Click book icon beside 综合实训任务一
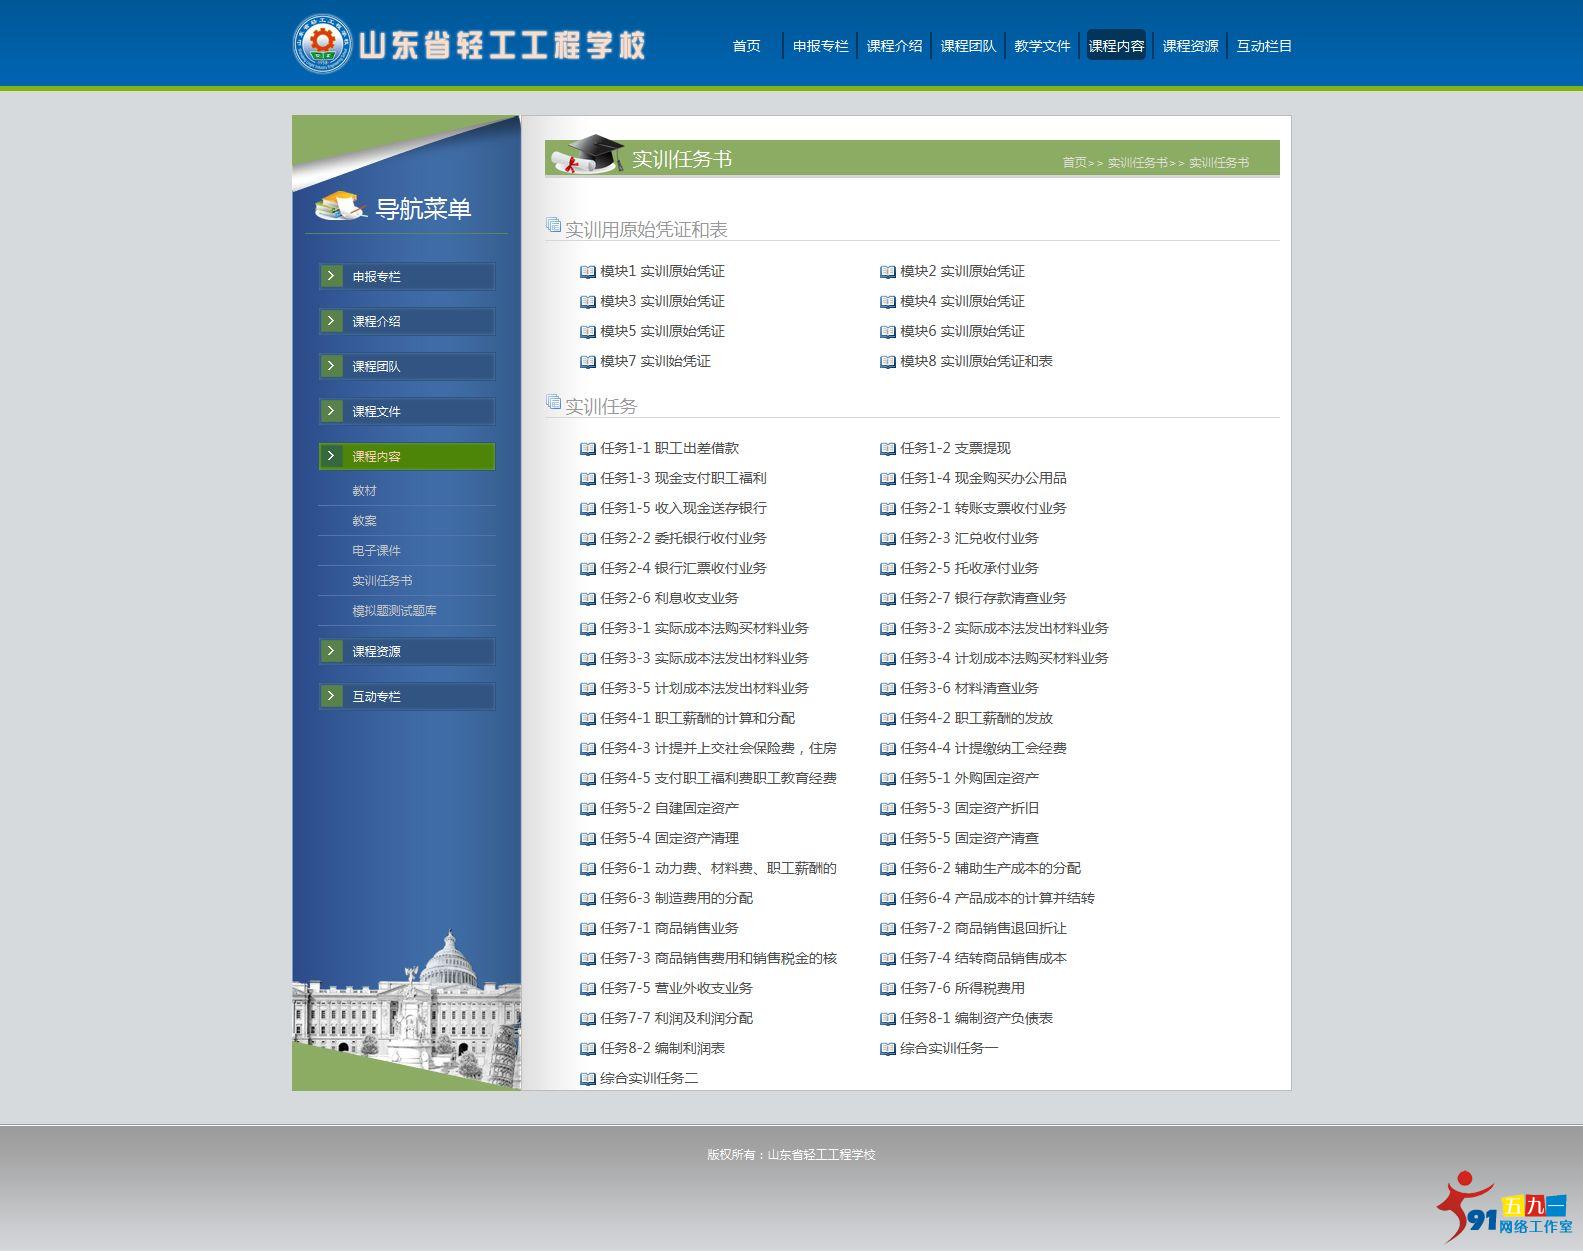1583x1251 pixels. pyautogui.click(x=888, y=1049)
